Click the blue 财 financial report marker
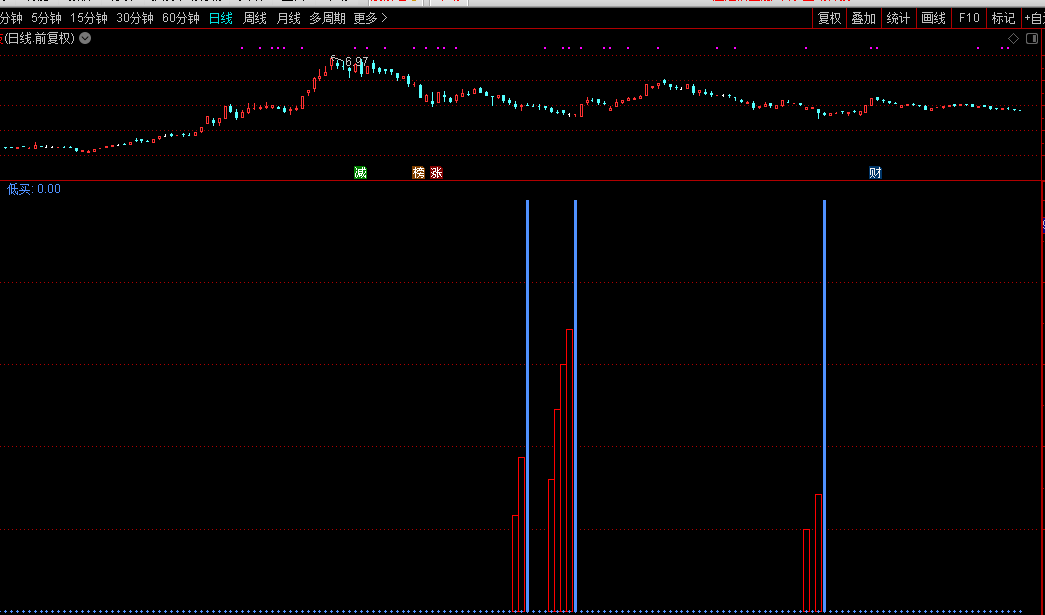 875,173
